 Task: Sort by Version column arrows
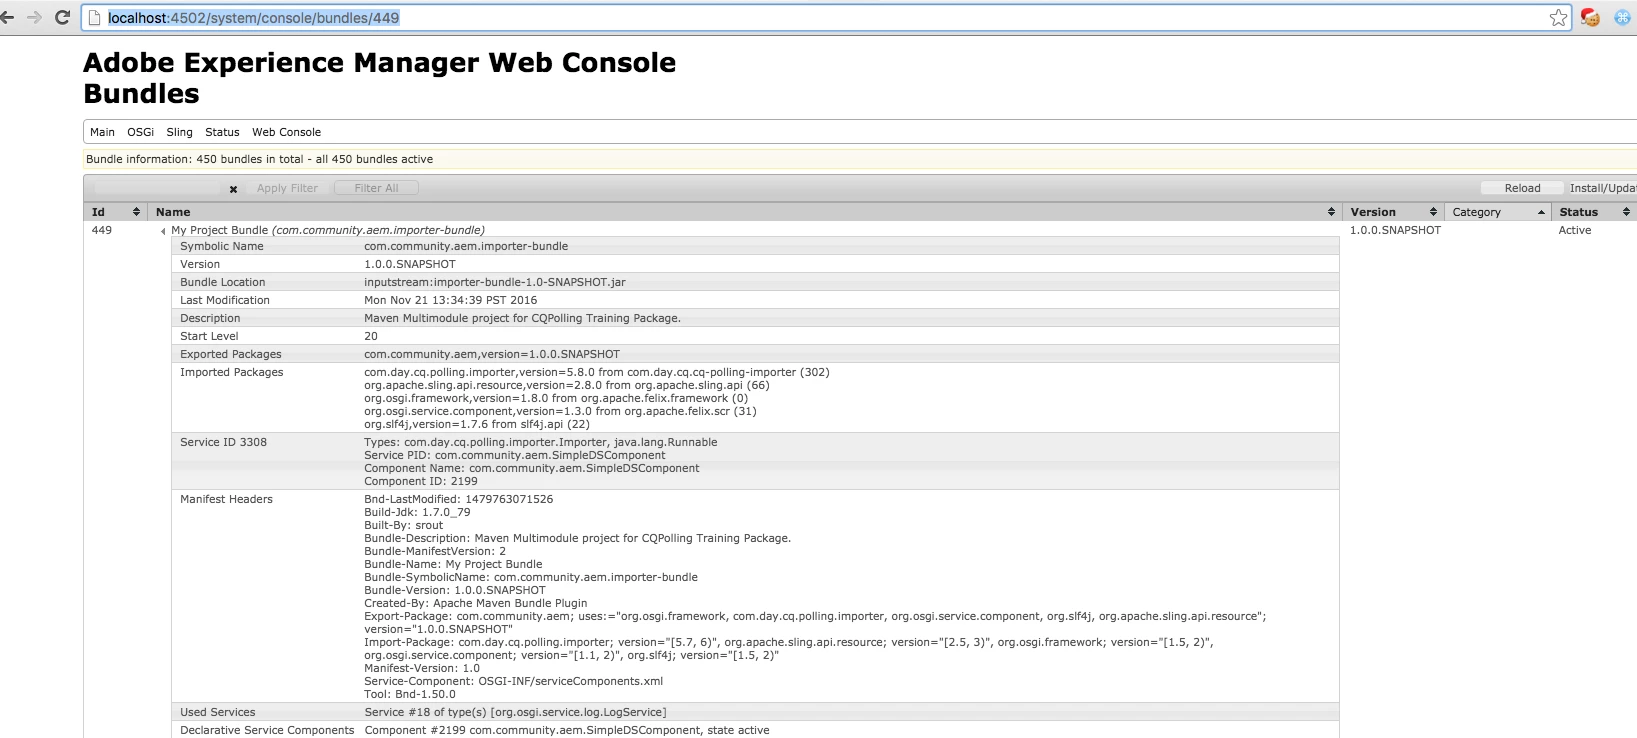[1433, 212]
